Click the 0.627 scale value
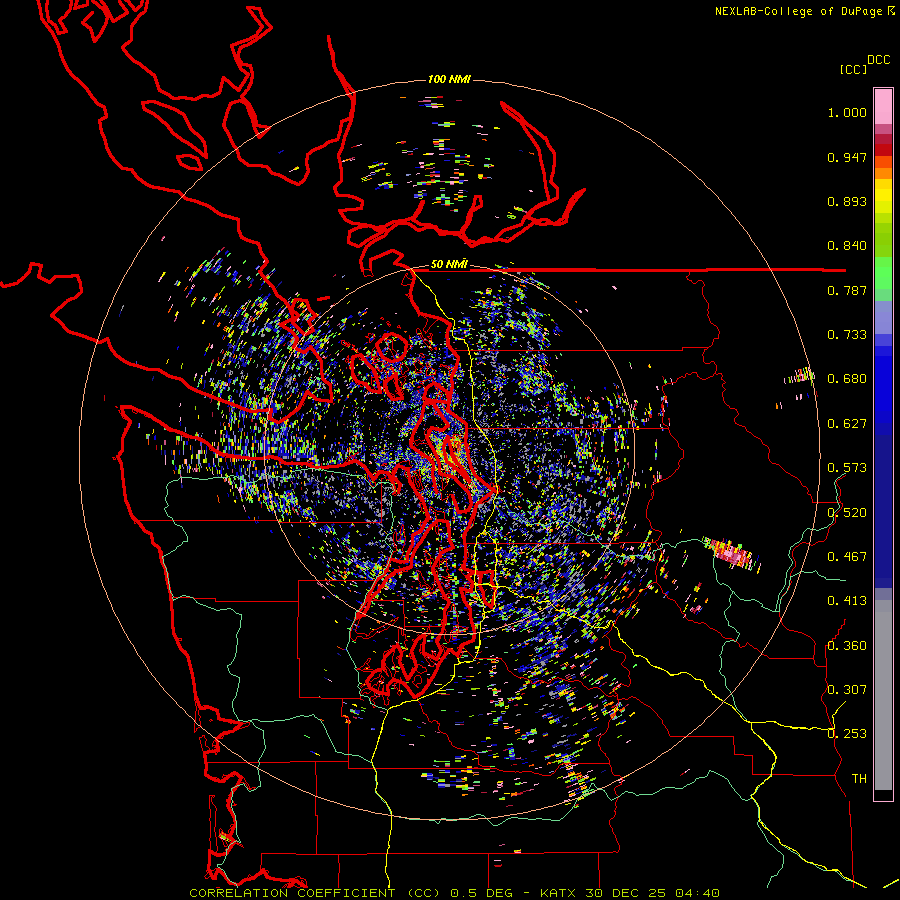900x900 pixels. 847,424
